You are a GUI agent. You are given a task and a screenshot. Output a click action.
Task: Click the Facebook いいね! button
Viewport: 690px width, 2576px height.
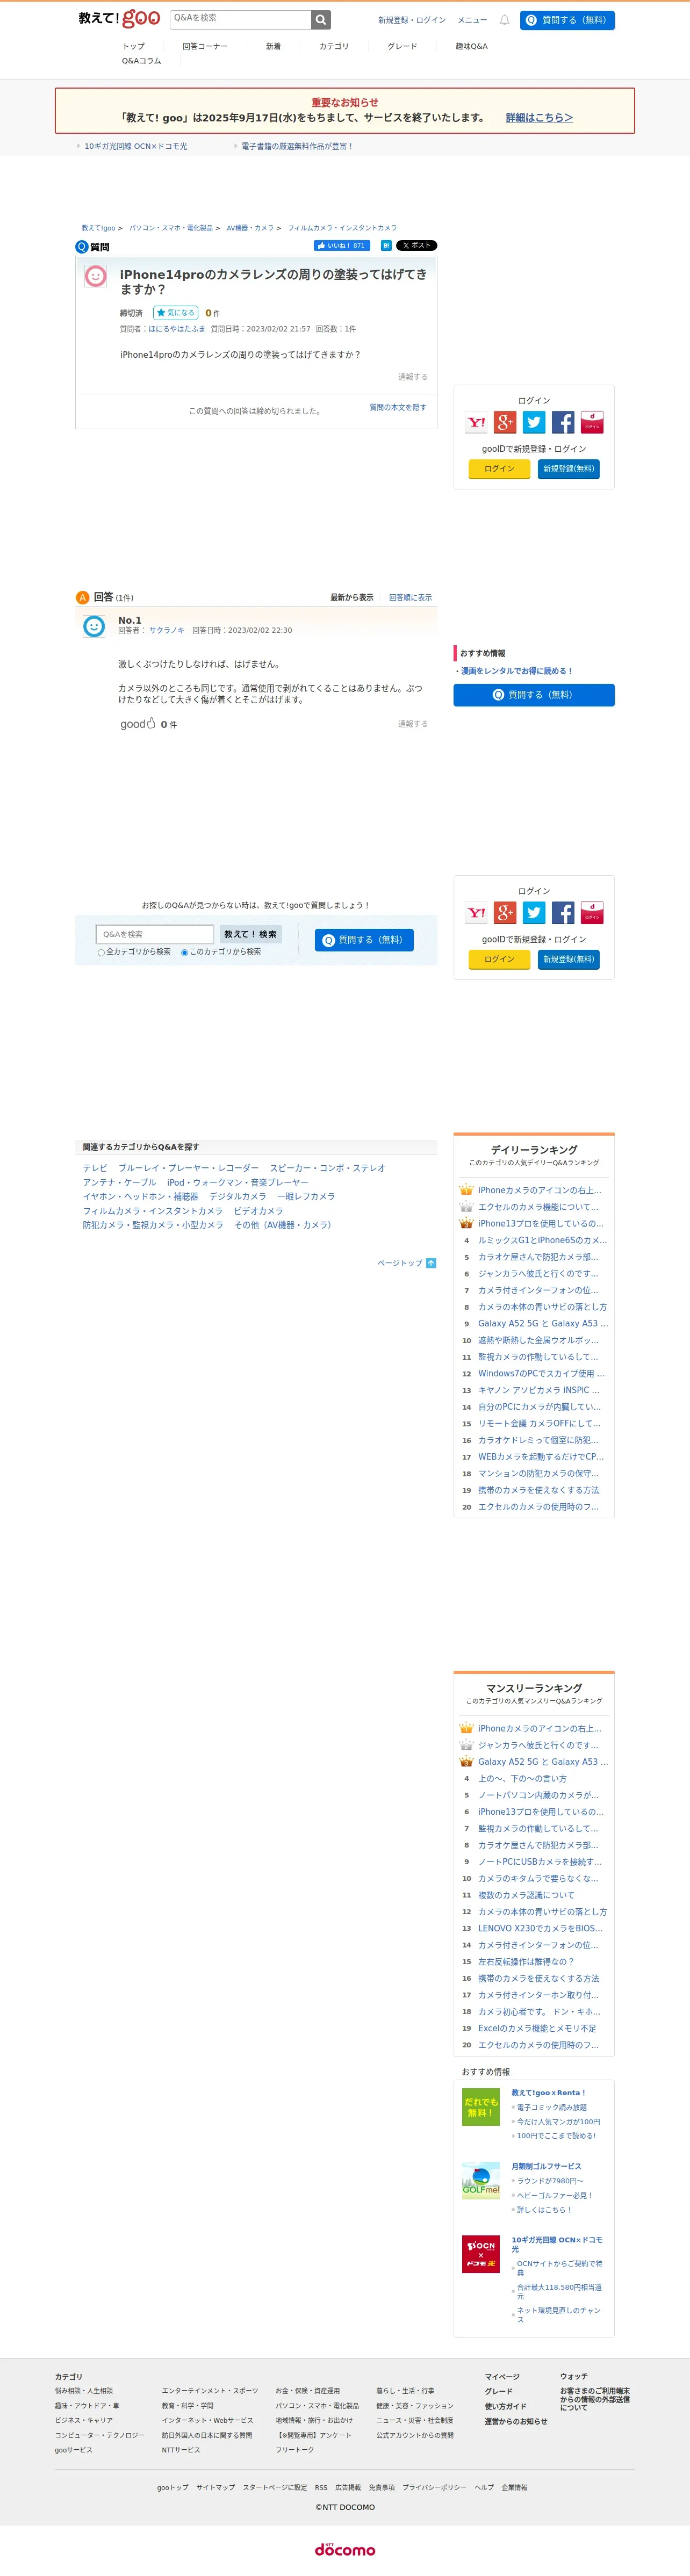pos(342,245)
